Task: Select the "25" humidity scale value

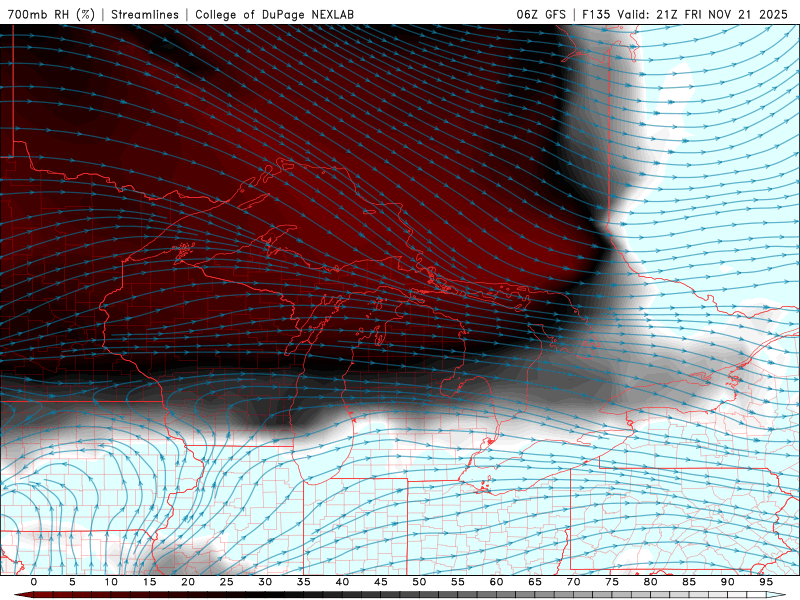Action: 227,582
